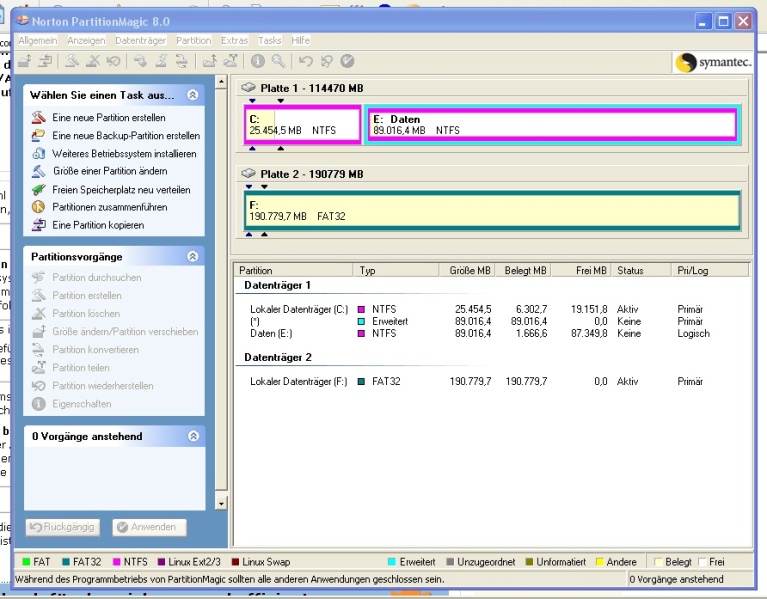The height and width of the screenshot is (599, 767).
Task: Open the Datenträger menu
Action: [x=140, y=41]
